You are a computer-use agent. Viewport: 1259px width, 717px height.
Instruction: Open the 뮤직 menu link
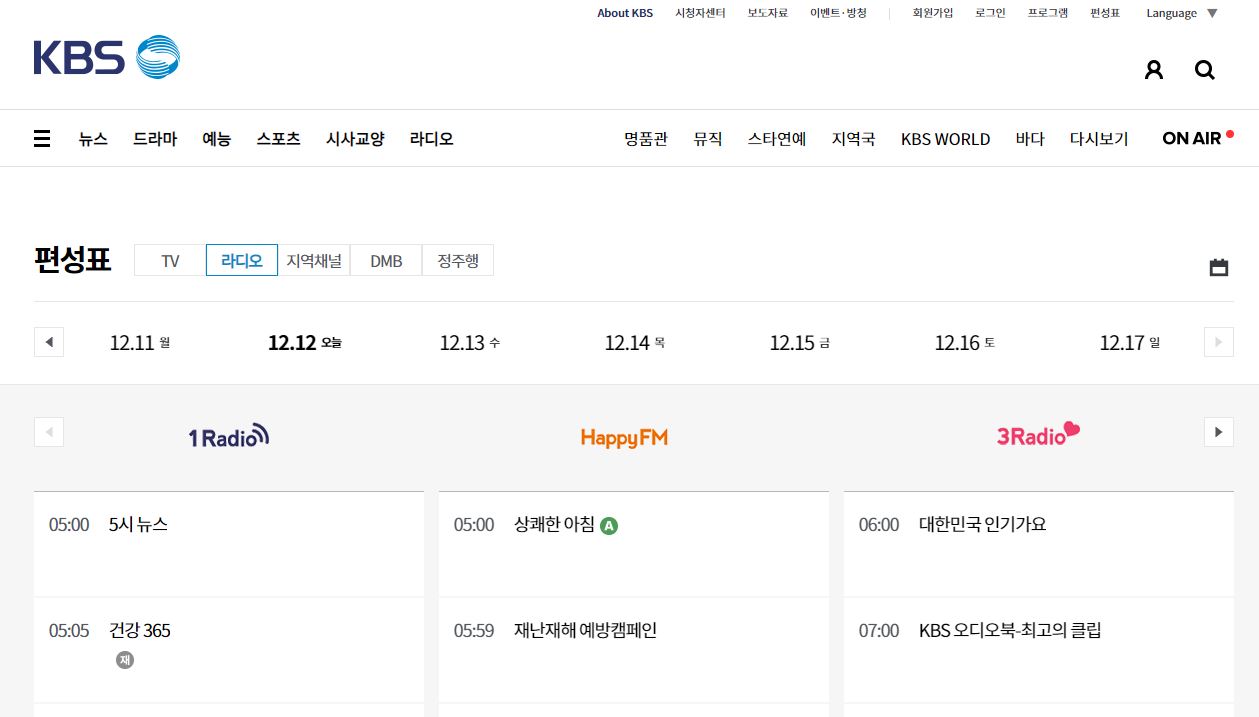[708, 139]
